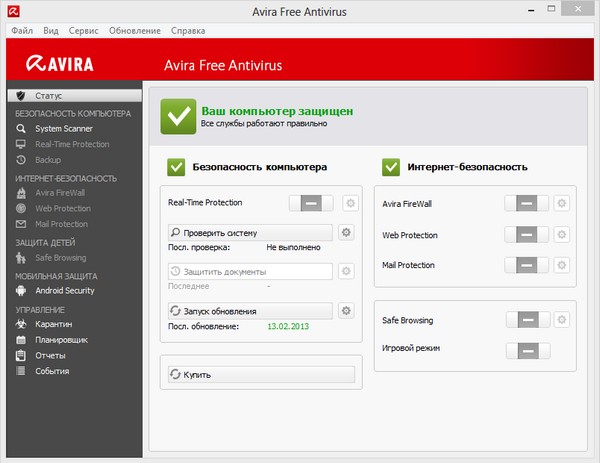Open the Отчеты reports page
The image size is (600, 463).
point(50,355)
